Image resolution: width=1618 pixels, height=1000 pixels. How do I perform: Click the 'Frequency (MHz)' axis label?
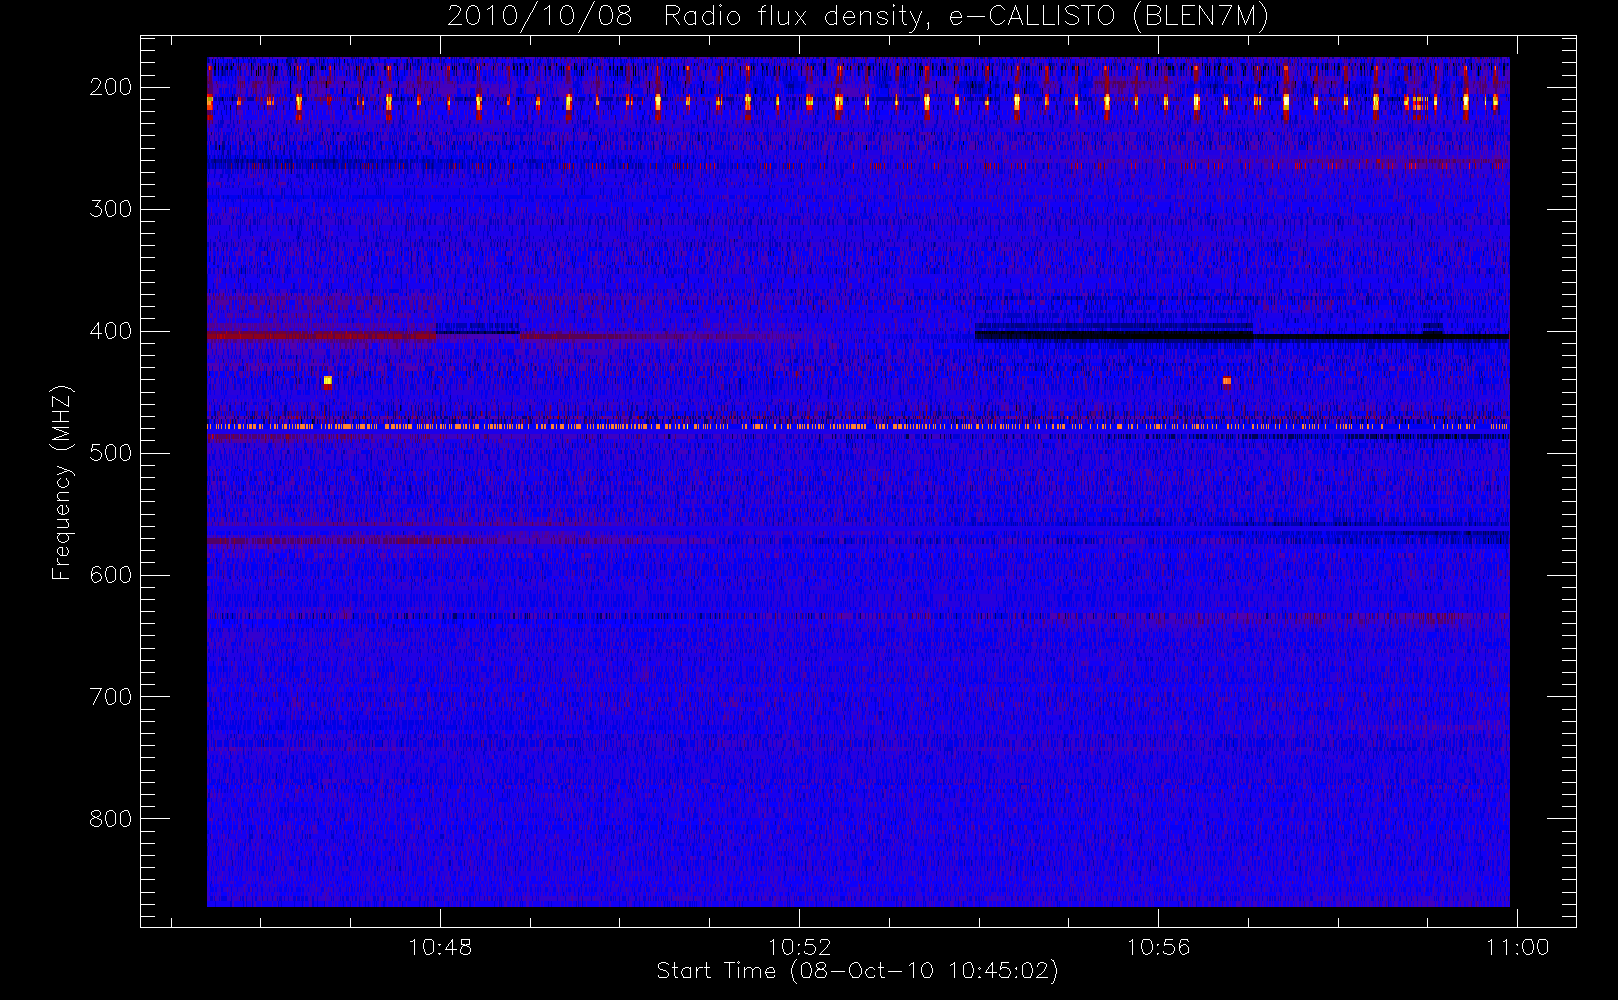(62, 482)
